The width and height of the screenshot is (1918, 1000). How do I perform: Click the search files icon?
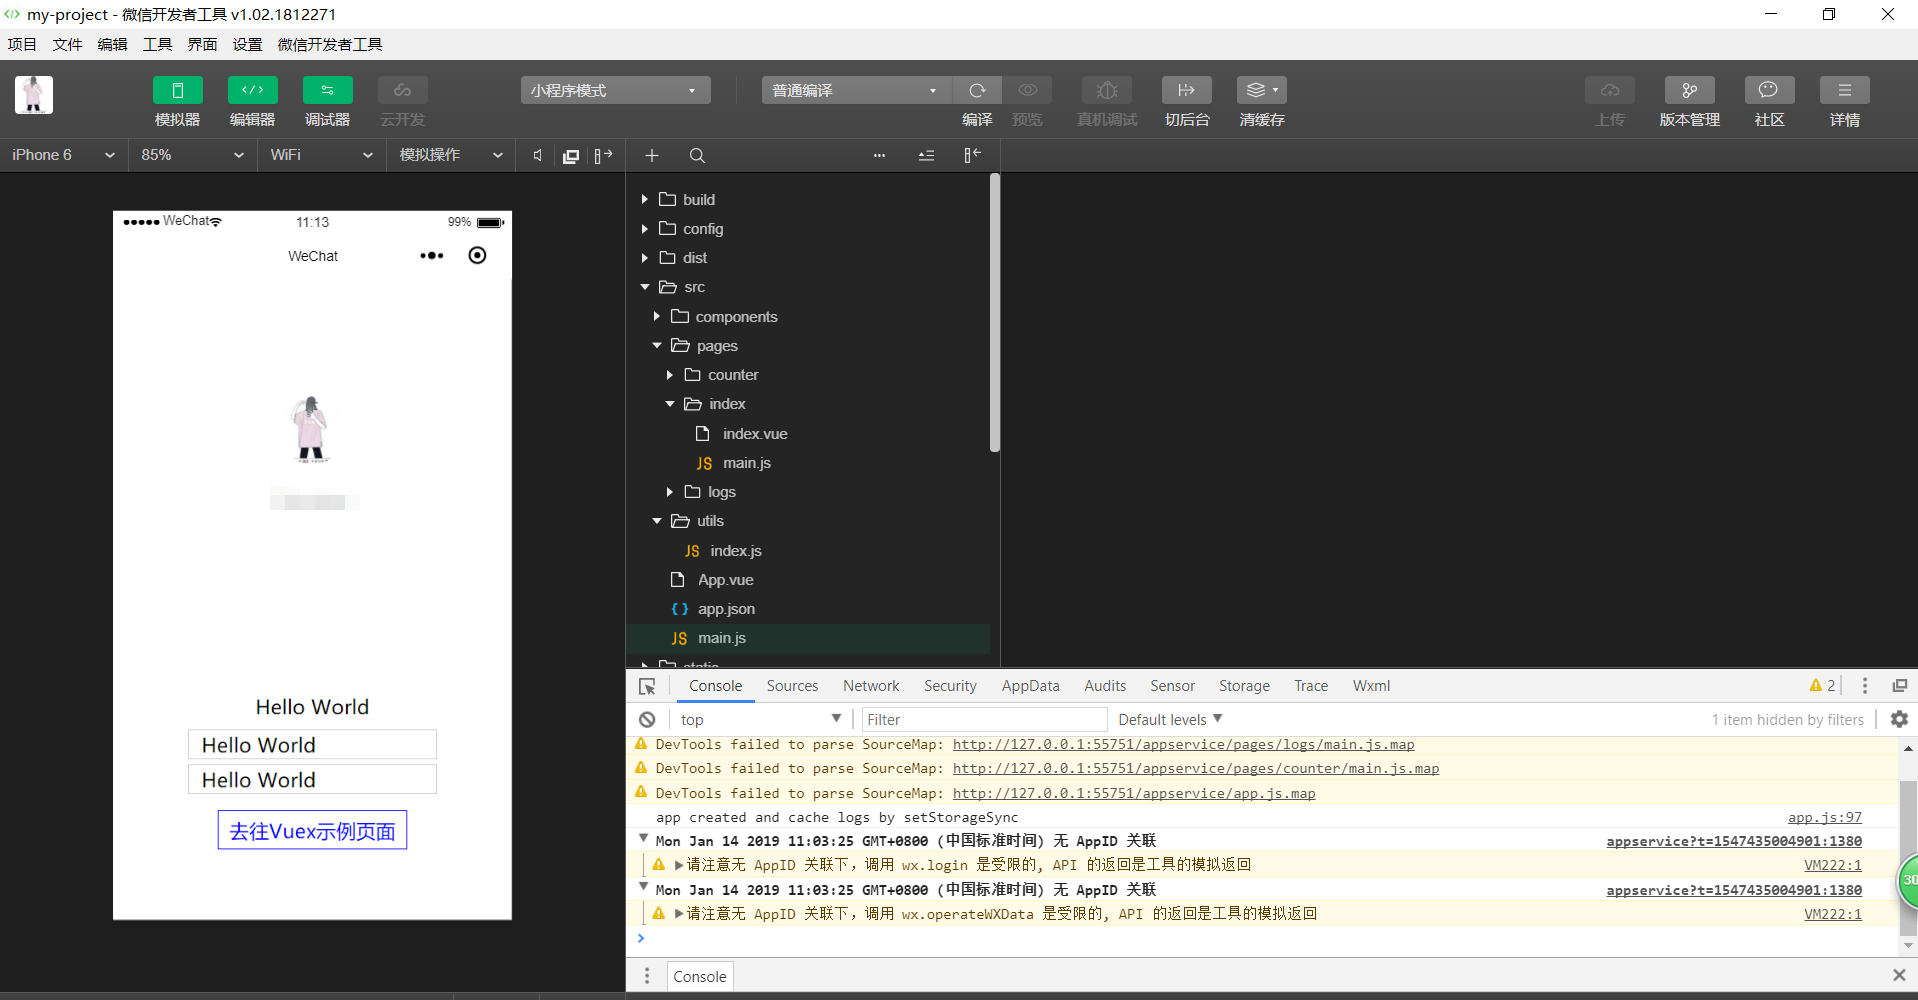click(x=697, y=155)
